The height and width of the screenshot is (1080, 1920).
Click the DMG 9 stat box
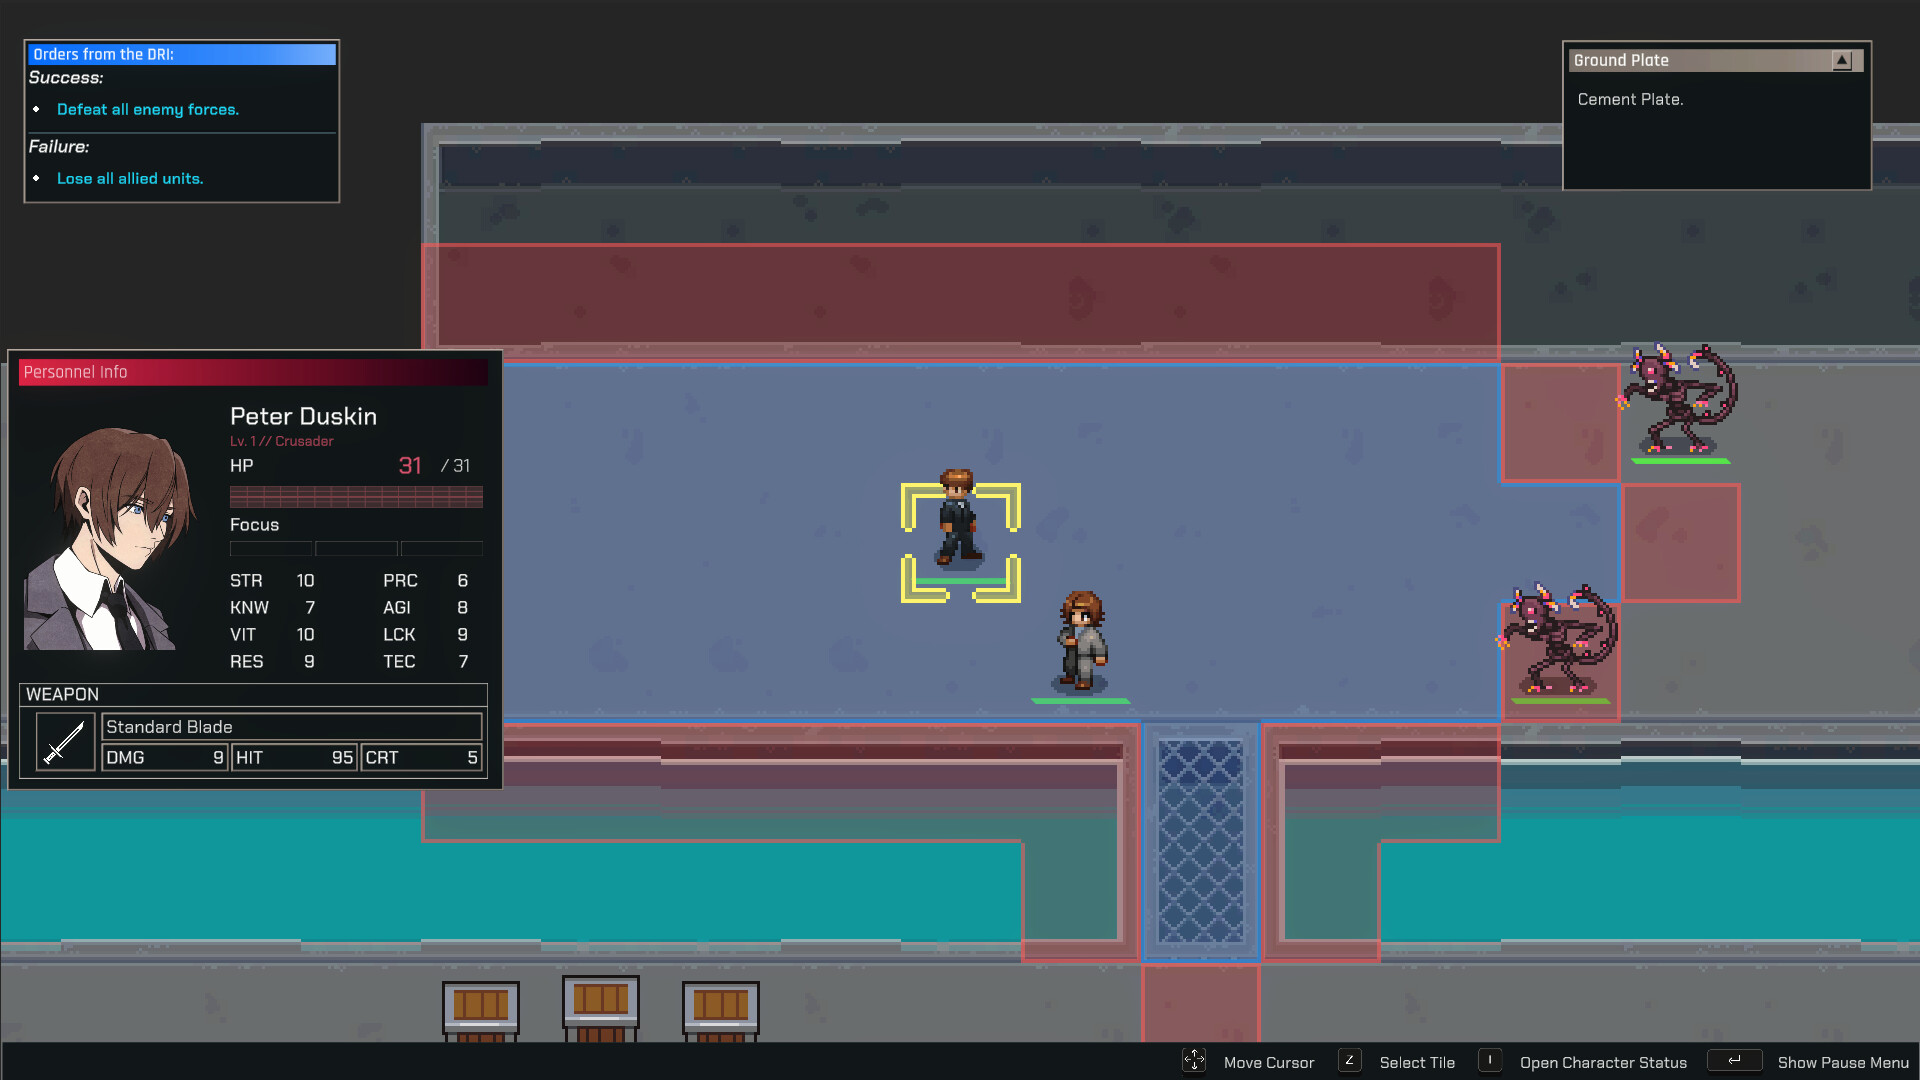165,757
